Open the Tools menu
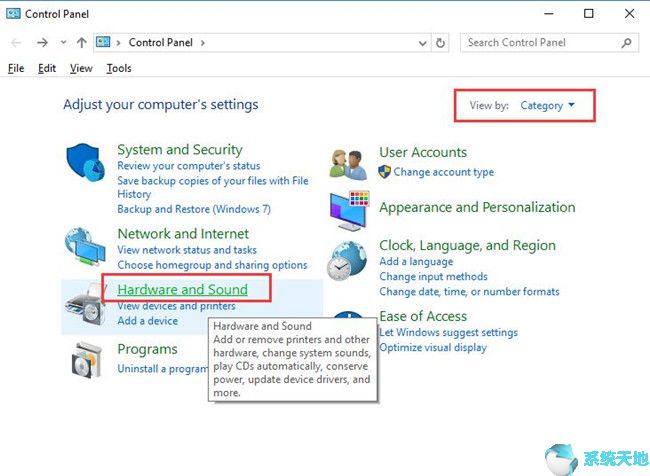The width and height of the screenshot is (650, 476). click(x=119, y=68)
